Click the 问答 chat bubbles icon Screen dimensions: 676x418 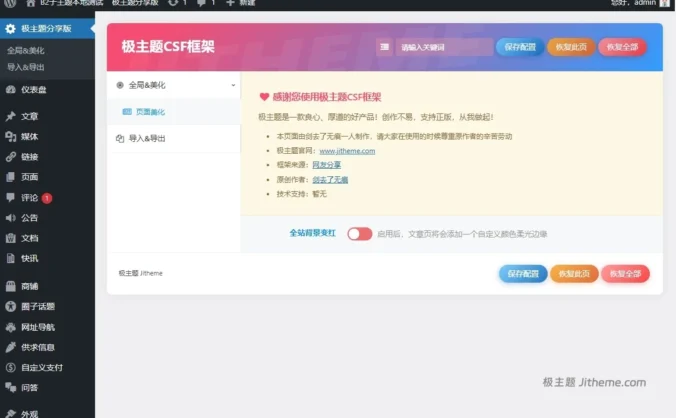(x=10, y=387)
